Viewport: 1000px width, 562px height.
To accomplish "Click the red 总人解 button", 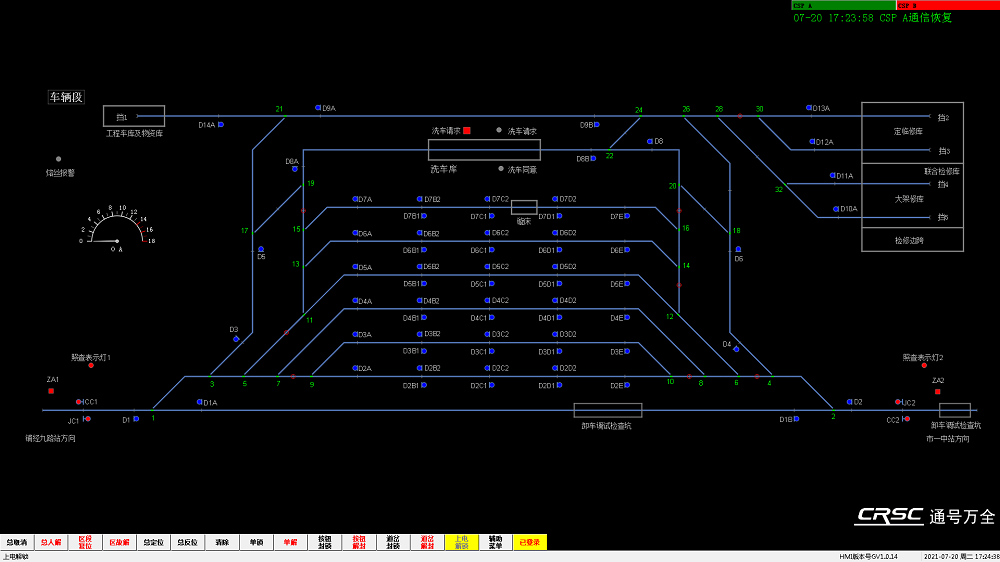I will [51, 542].
